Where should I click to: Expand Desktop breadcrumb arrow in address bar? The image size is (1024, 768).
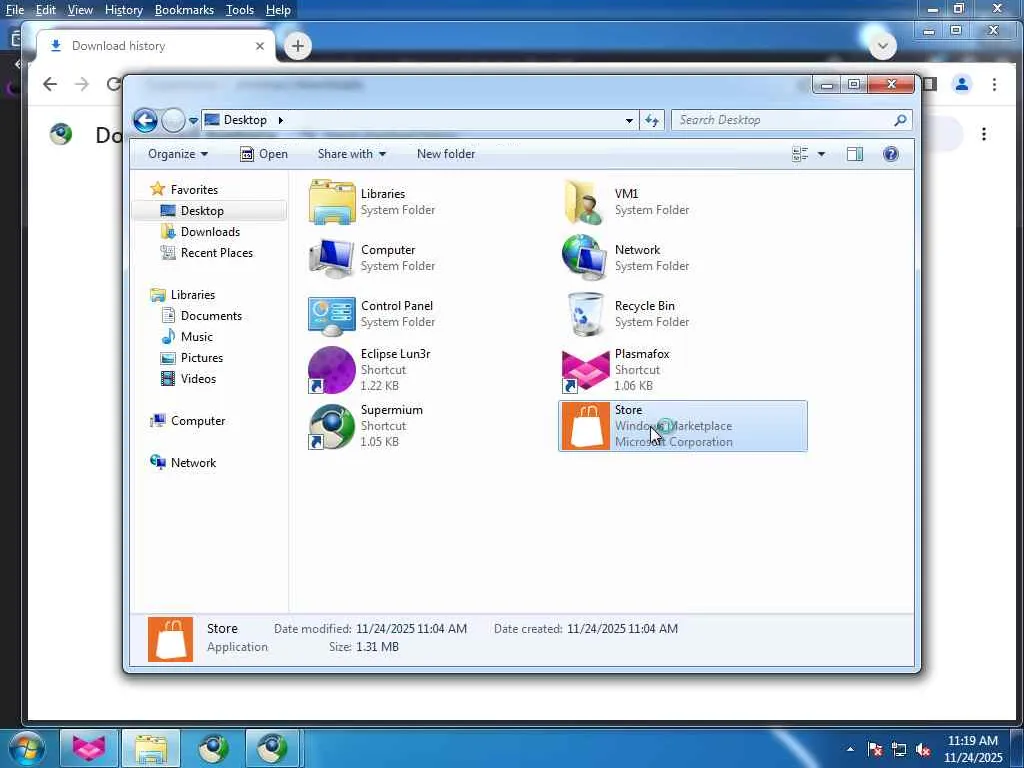pyautogui.click(x=281, y=120)
